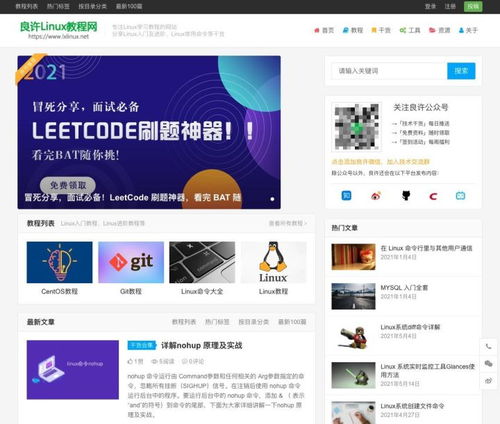Click the comment bubble icon under nohup article
The width and height of the screenshot is (500, 424).
[x=184, y=361]
